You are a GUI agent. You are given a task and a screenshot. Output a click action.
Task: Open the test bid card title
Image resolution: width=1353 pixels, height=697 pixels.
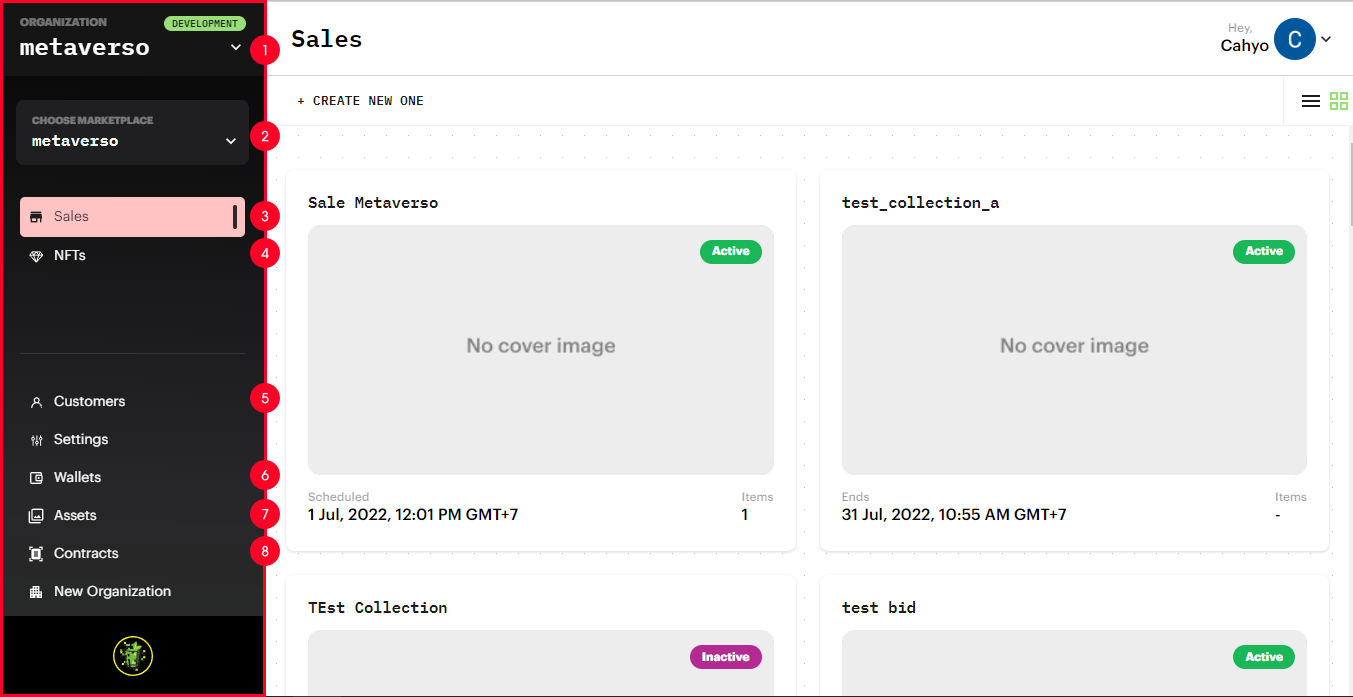[879, 608]
